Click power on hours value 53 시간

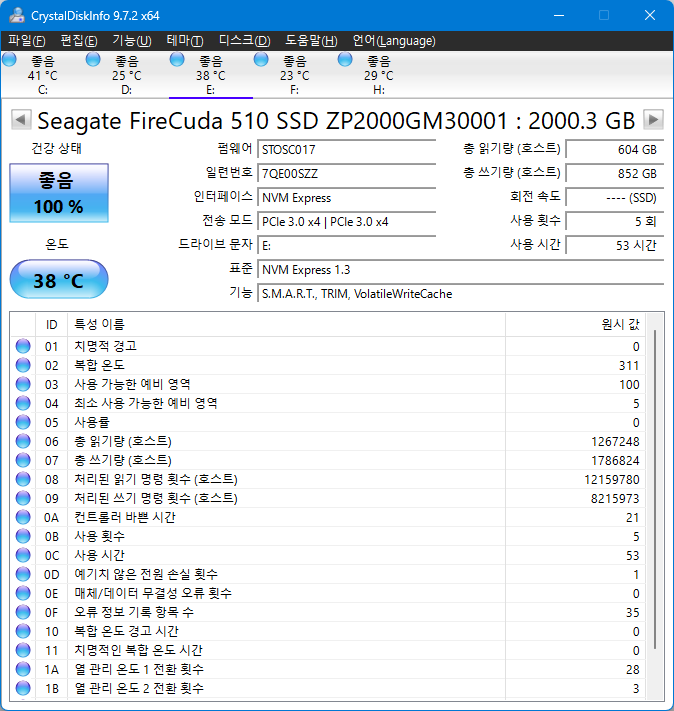click(615, 246)
